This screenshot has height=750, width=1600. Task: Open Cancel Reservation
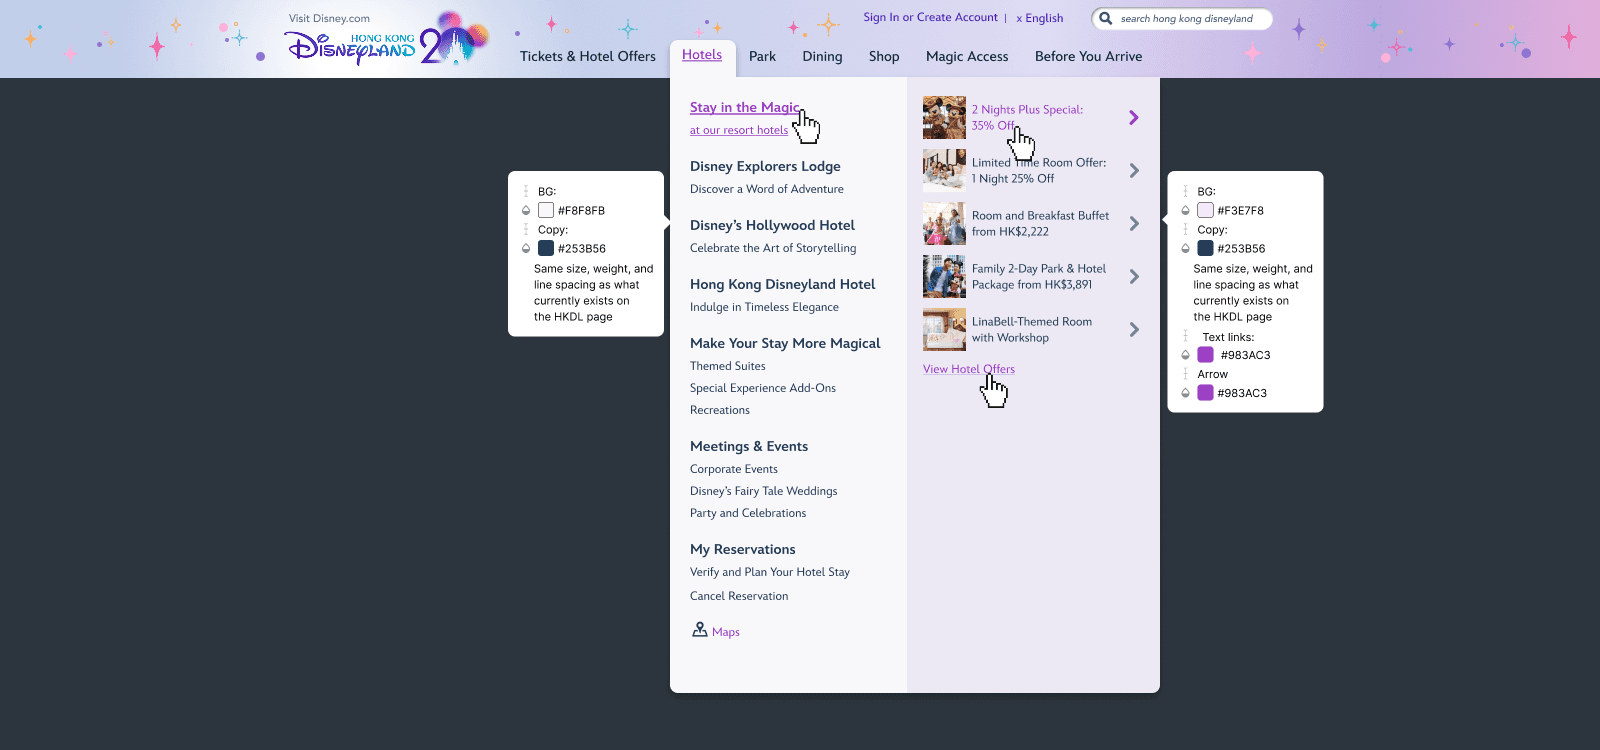(x=739, y=596)
